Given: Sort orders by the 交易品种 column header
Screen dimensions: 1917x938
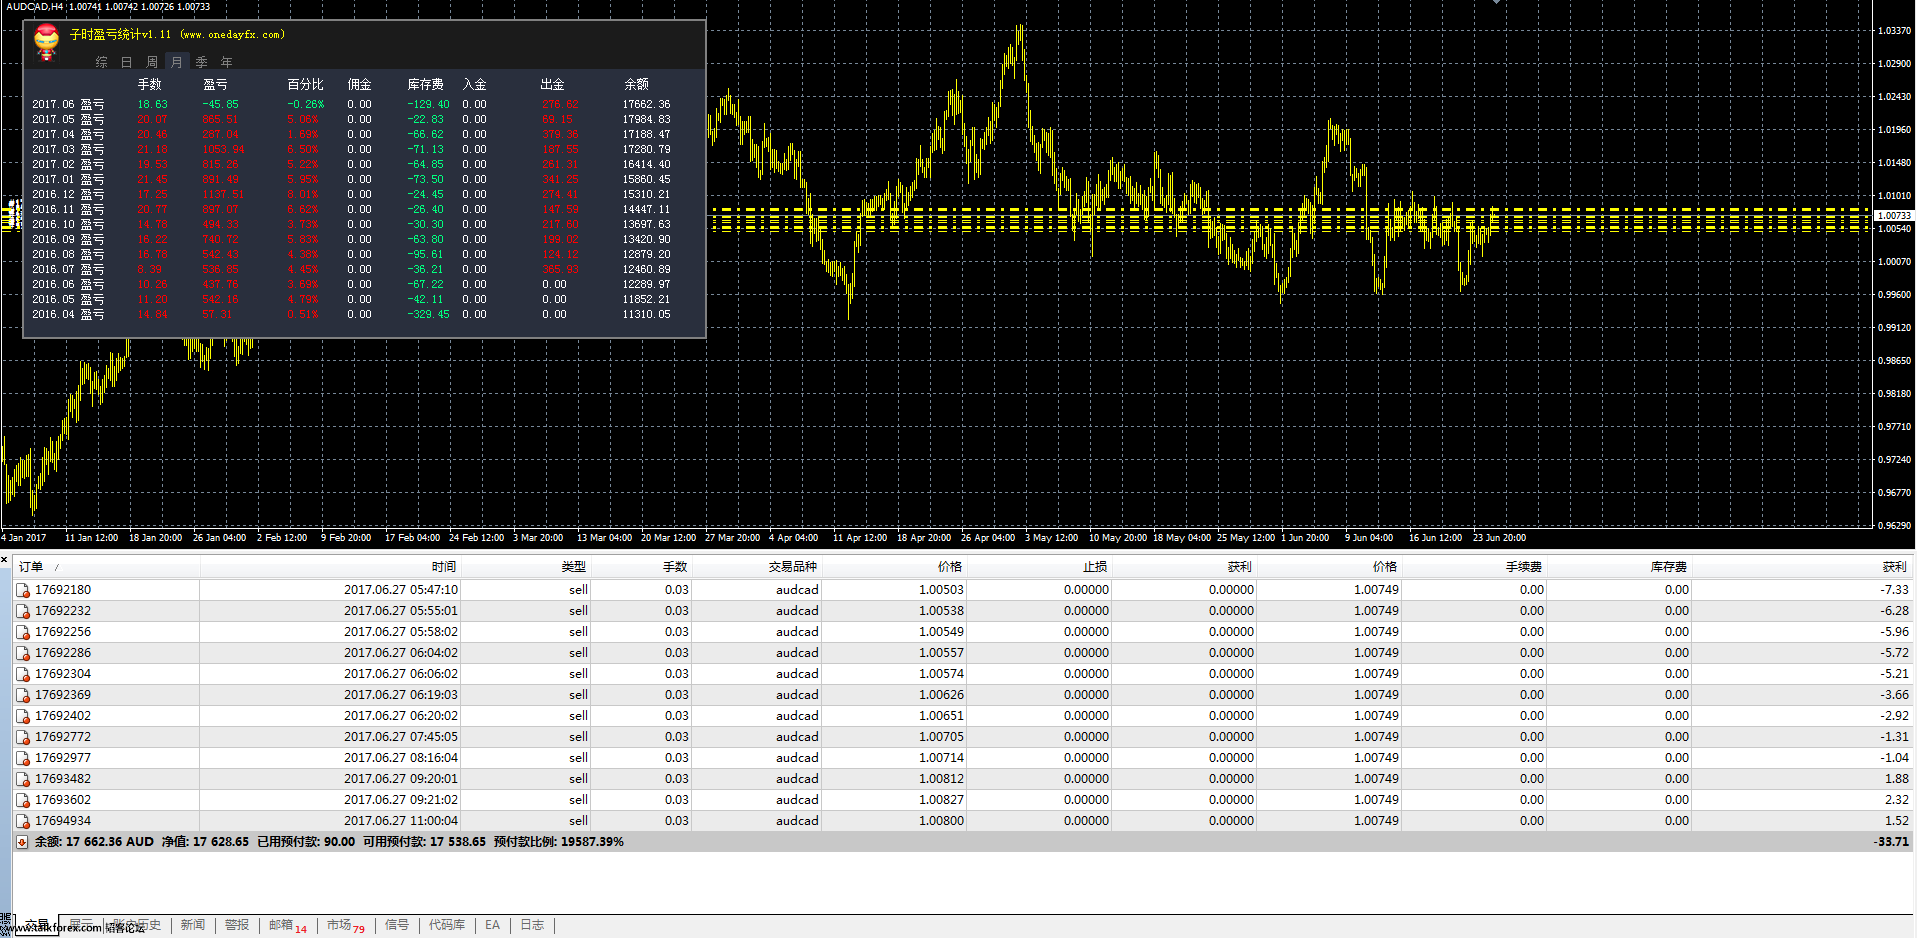Looking at the screenshot, I should click(x=756, y=567).
